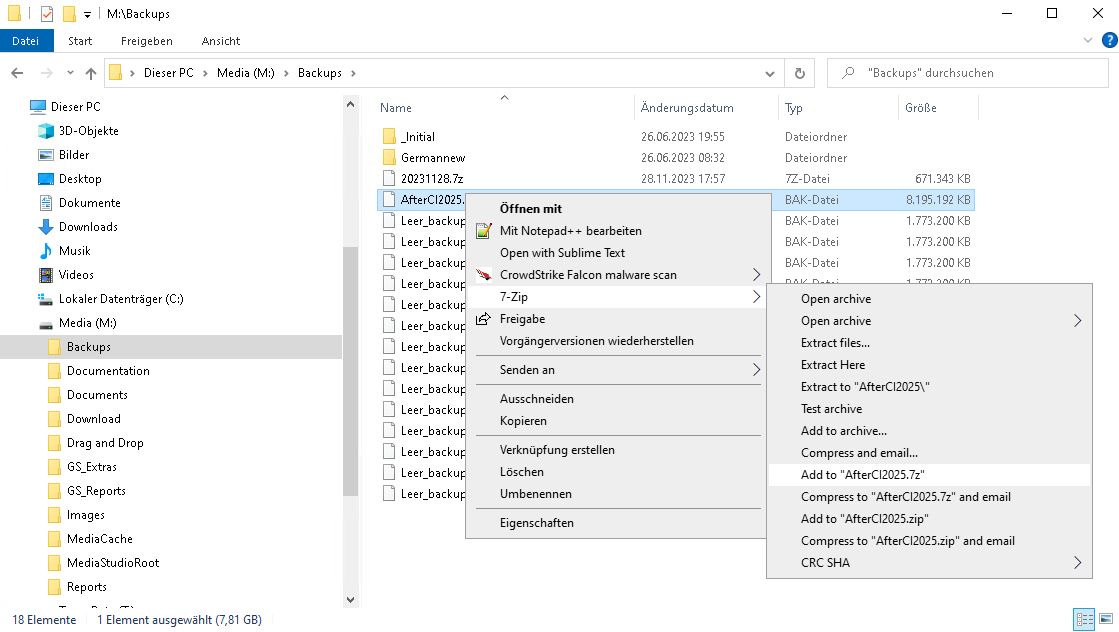Click Eigenschaften in the context menu
This screenshot has height=632, width=1119.
(537, 523)
